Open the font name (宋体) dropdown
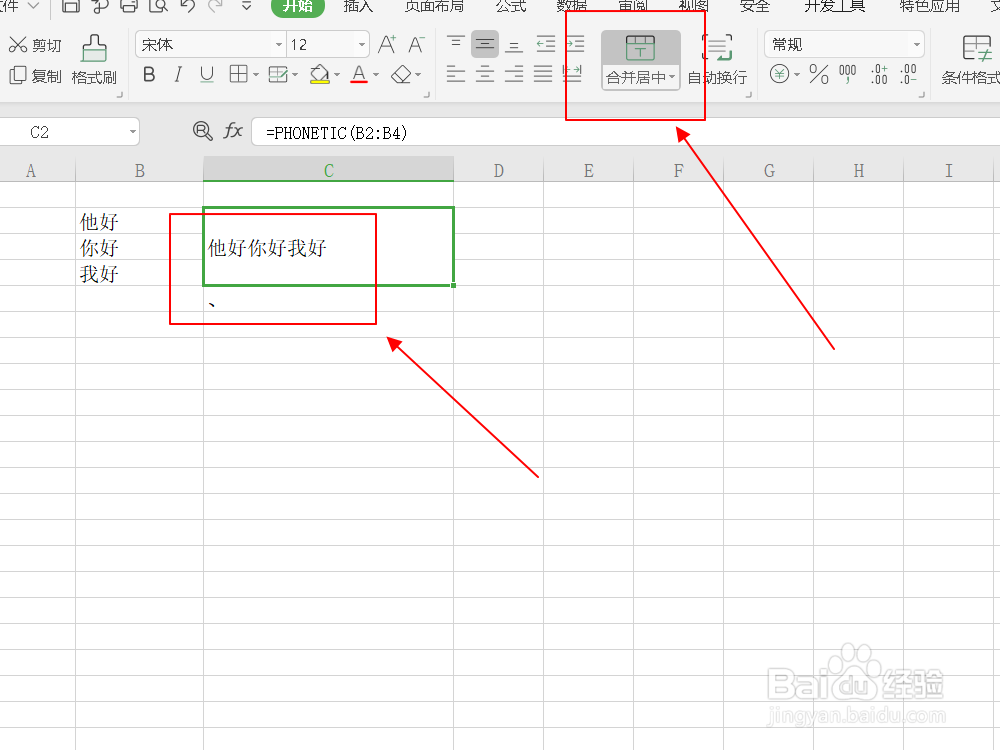The image size is (1000, 750). point(278,44)
